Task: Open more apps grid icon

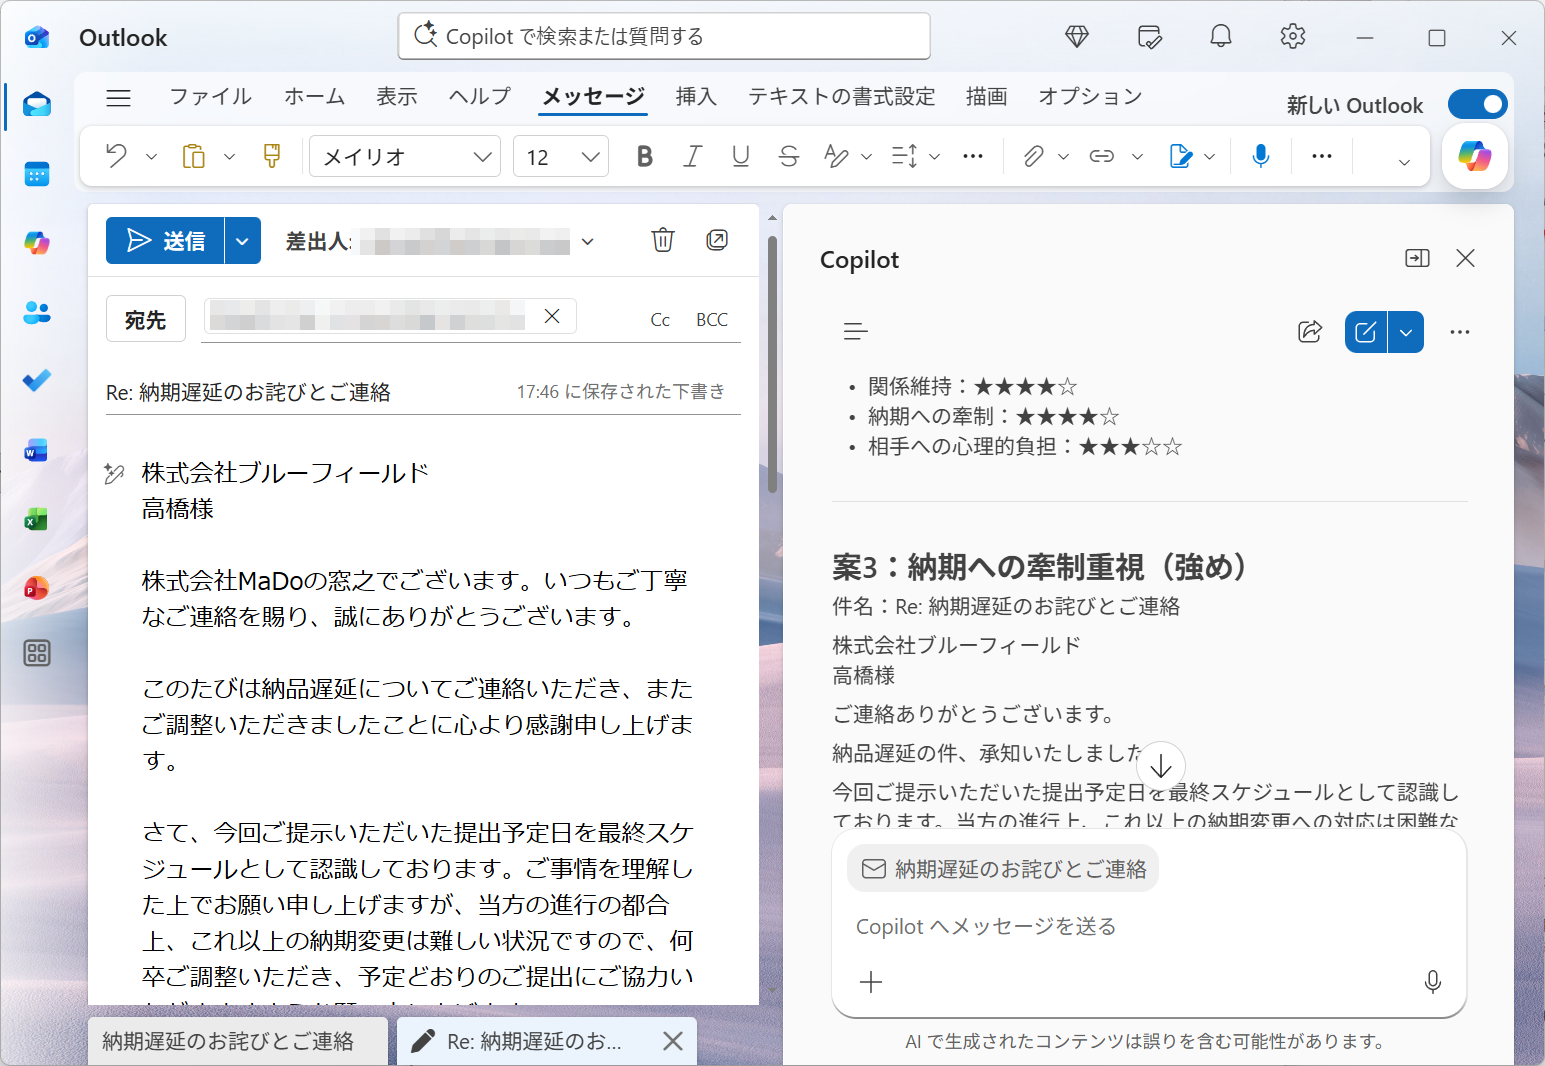Action: tap(37, 653)
